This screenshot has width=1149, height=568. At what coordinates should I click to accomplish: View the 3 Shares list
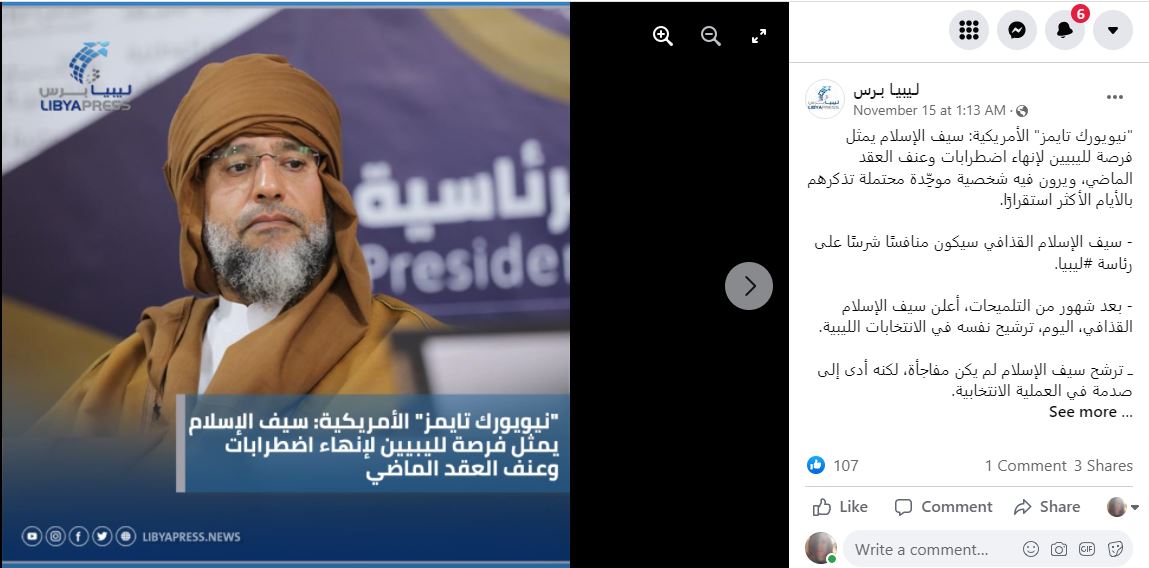(x=1104, y=465)
